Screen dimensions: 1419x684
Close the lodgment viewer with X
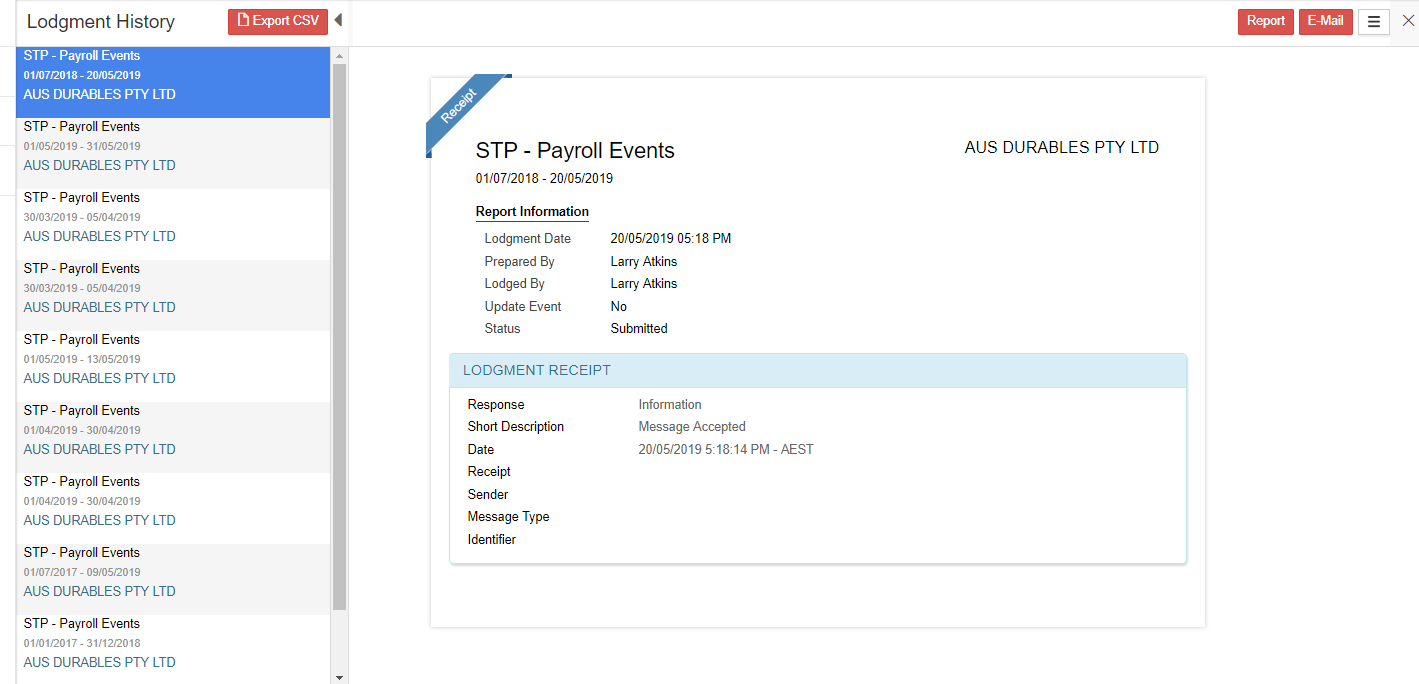(x=1408, y=21)
